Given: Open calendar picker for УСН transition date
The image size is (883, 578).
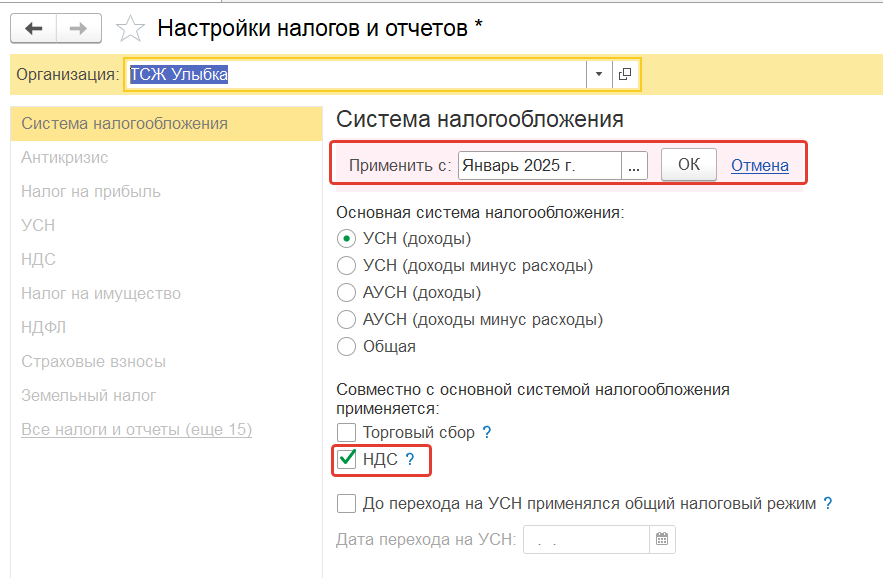Looking at the screenshot, I should pyautogui.click(x=662, y=540).
